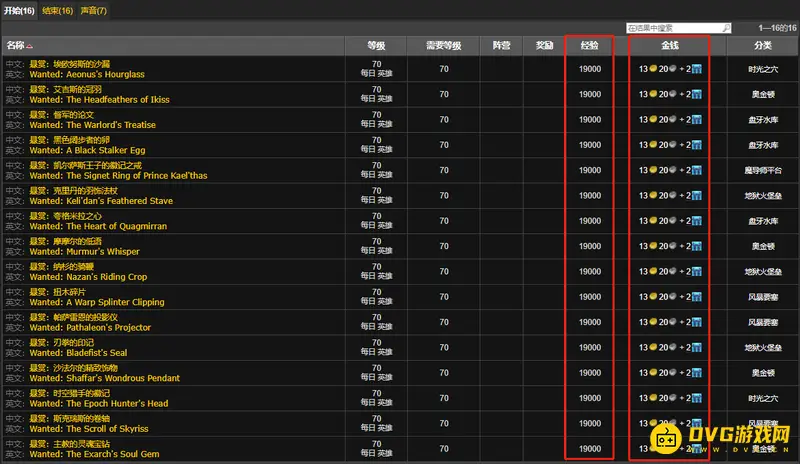Switch to the 声音(7) tab
The width and height of the screenshot is (800, 464).
coord(93,11)
